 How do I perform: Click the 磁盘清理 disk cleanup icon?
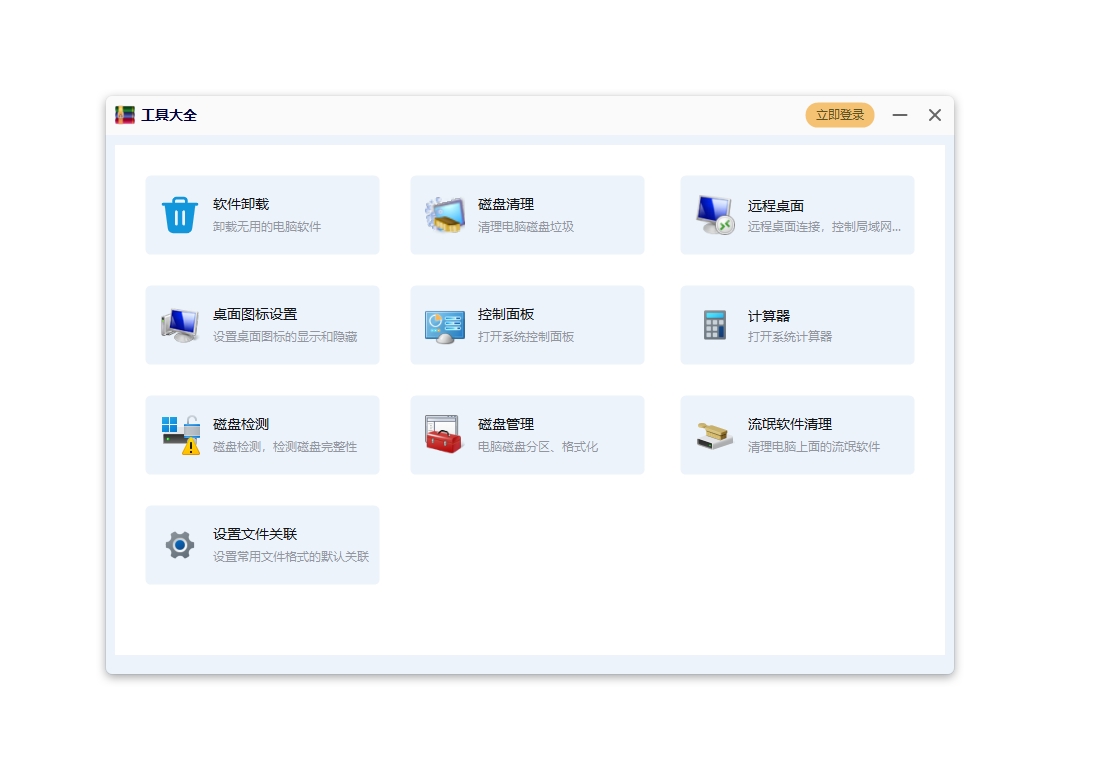tap(445, 215)
